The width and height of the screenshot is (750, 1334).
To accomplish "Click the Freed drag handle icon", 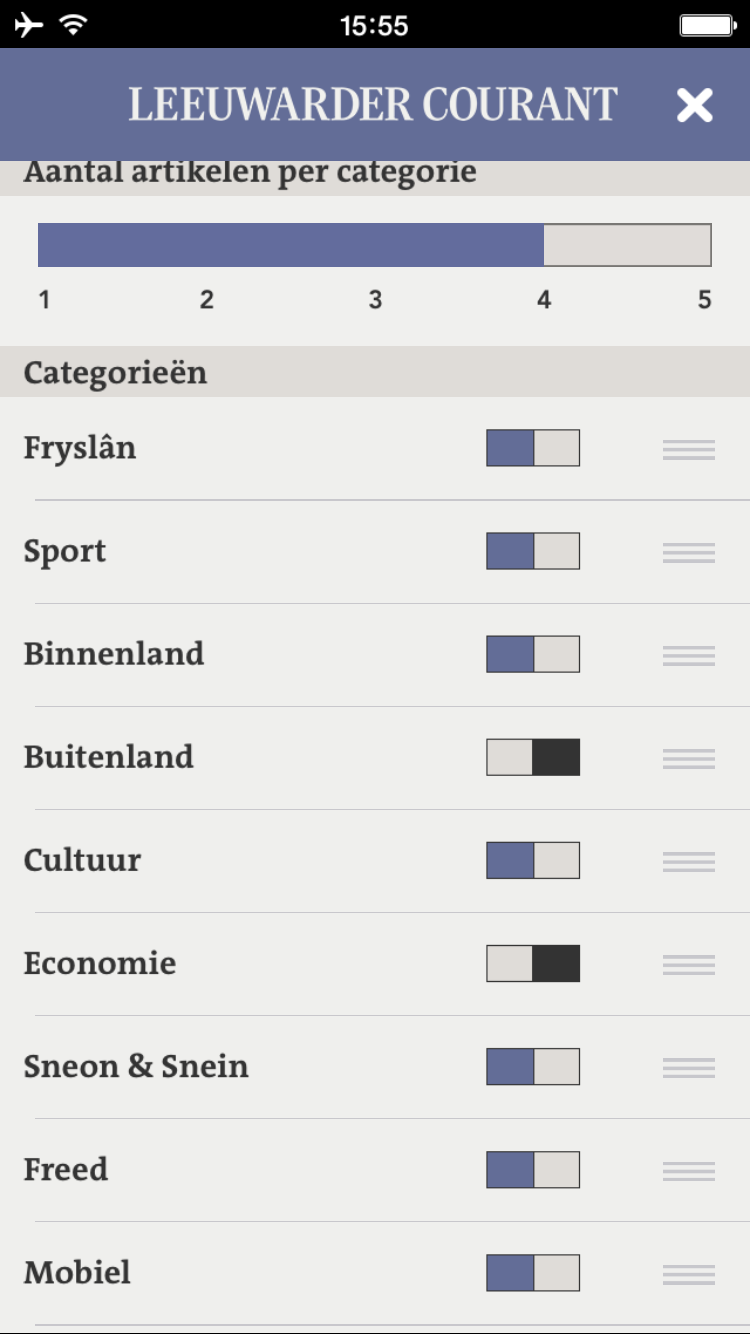I will 689,1171.
